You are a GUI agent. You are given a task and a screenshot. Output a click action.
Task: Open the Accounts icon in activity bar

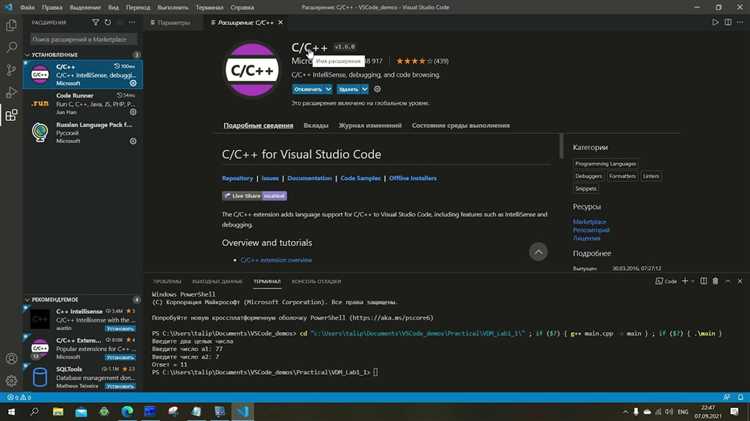click(11, 358)
